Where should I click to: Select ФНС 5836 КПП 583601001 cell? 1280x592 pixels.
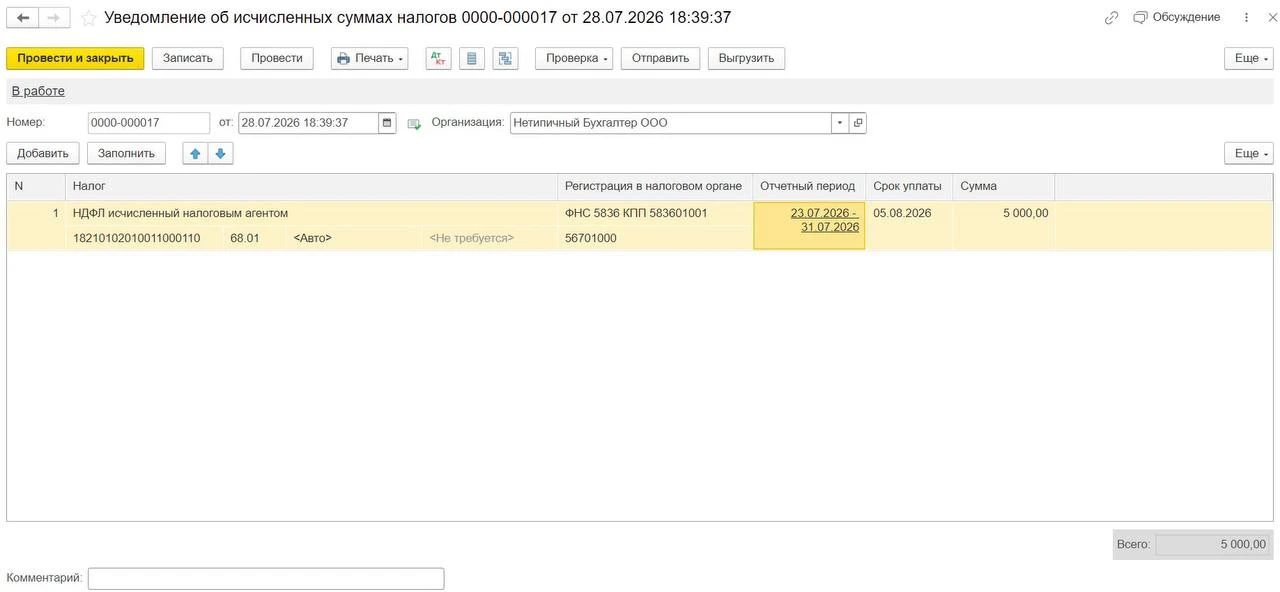coord(655,213)
